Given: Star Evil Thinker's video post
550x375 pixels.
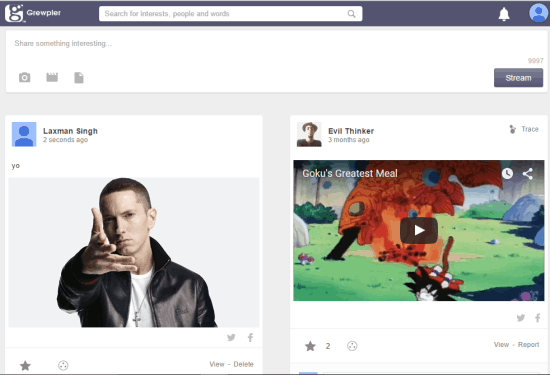Looking at the screenshot, I should click(310, 346).
